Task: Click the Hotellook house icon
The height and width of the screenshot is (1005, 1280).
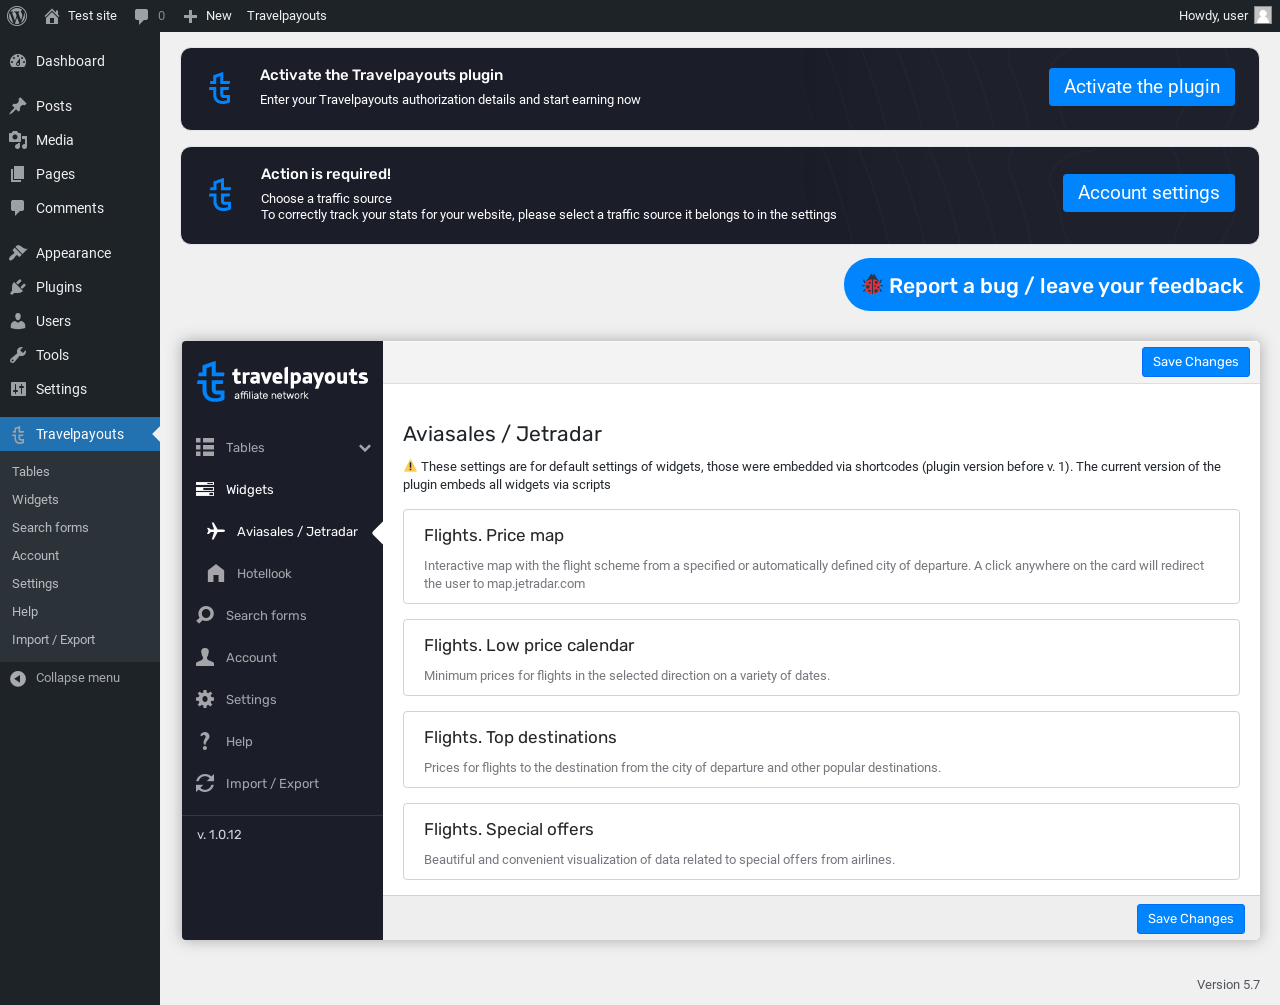Action: pos(216,573)
